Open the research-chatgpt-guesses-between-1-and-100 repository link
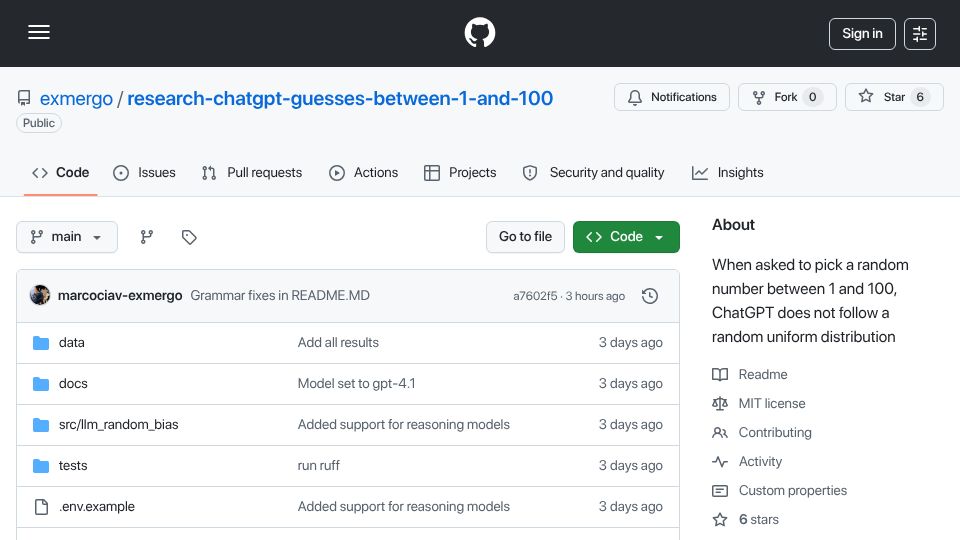Image resolution: width=960 pixels, height=540 pixels. pyautogui.click(x=340, y=99)
